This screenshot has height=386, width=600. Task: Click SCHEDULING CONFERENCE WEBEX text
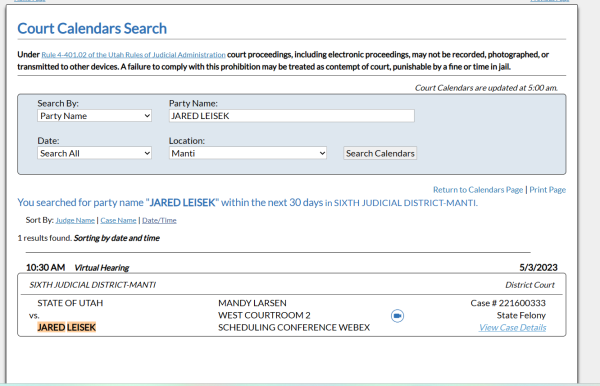(294, 327)
